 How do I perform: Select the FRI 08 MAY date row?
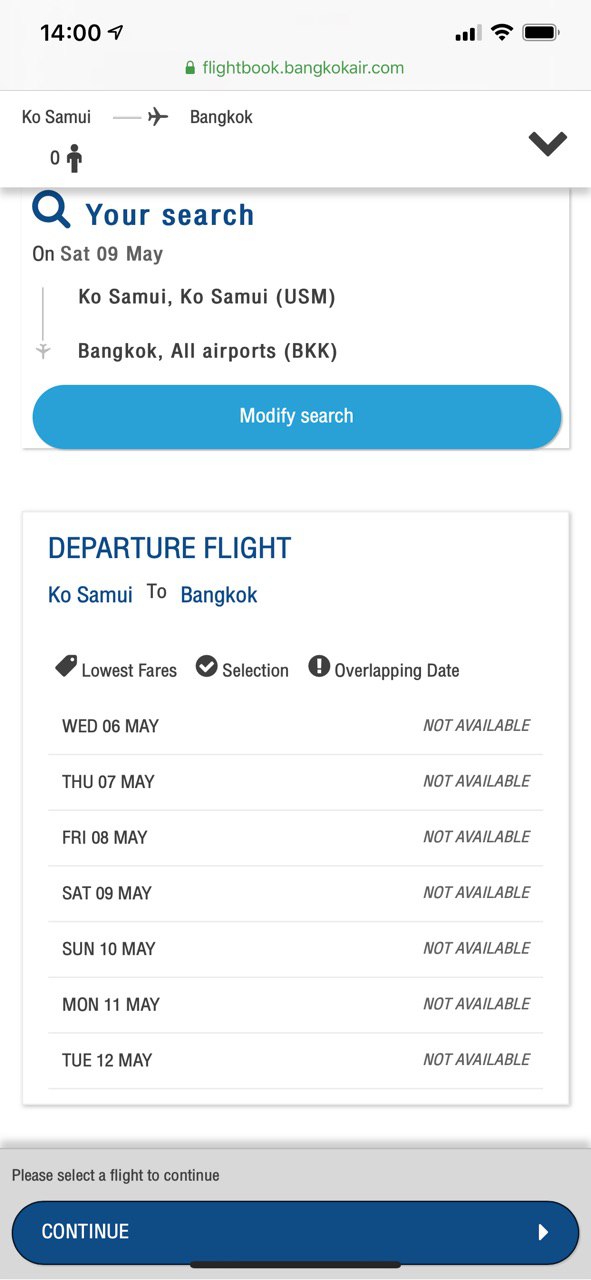click(295, 837)
